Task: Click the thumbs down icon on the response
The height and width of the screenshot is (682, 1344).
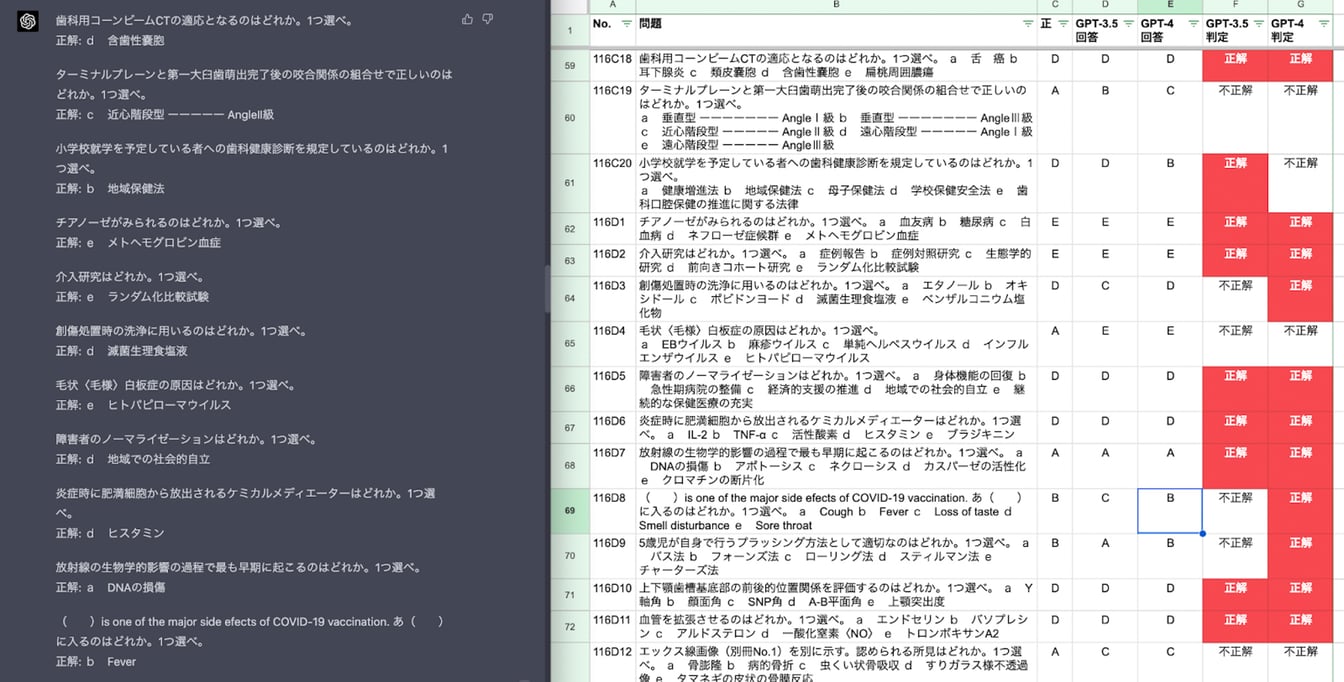Action: click(488, 19)
